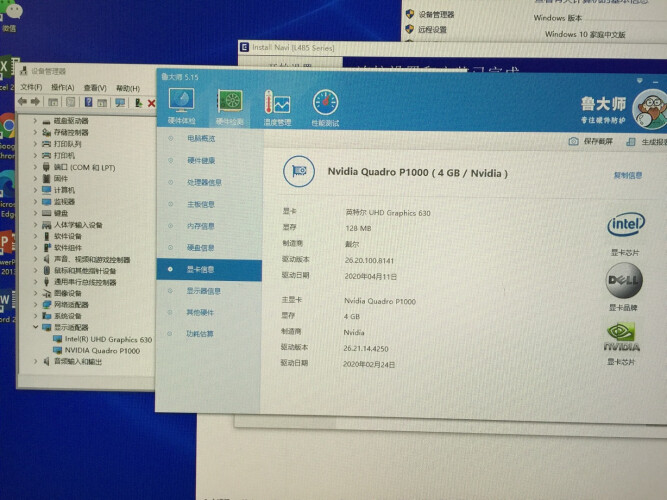
Task: Click the red X uninstall device icon
Action: pos(151,103)
